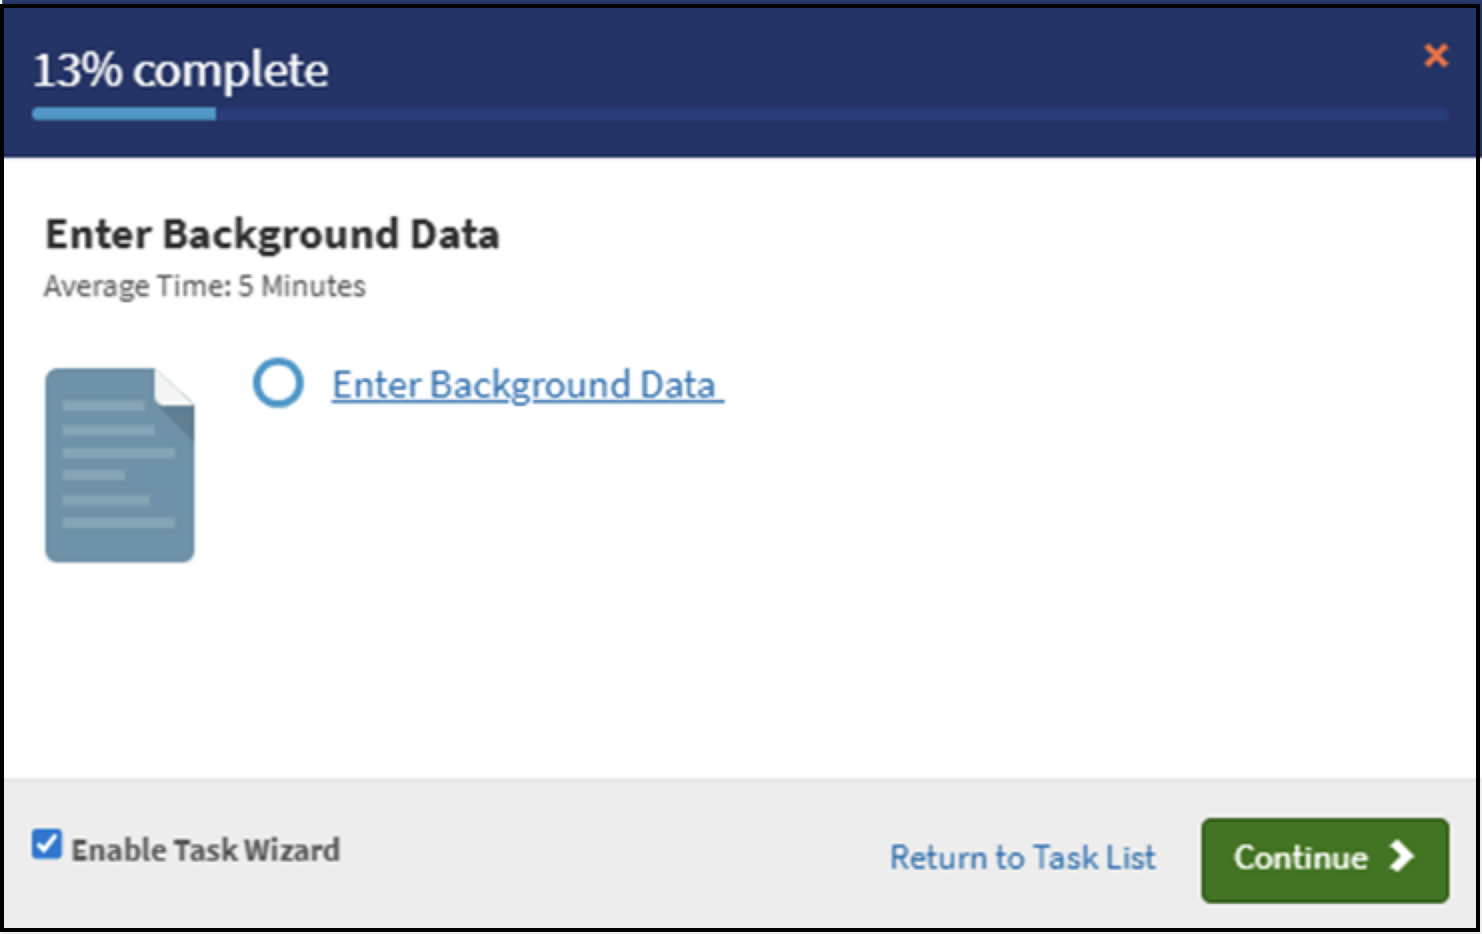The image size is (1482, 934).
Task: Open the Enter Background Data link
Action: pyautogui.click(x=527, y=385)
